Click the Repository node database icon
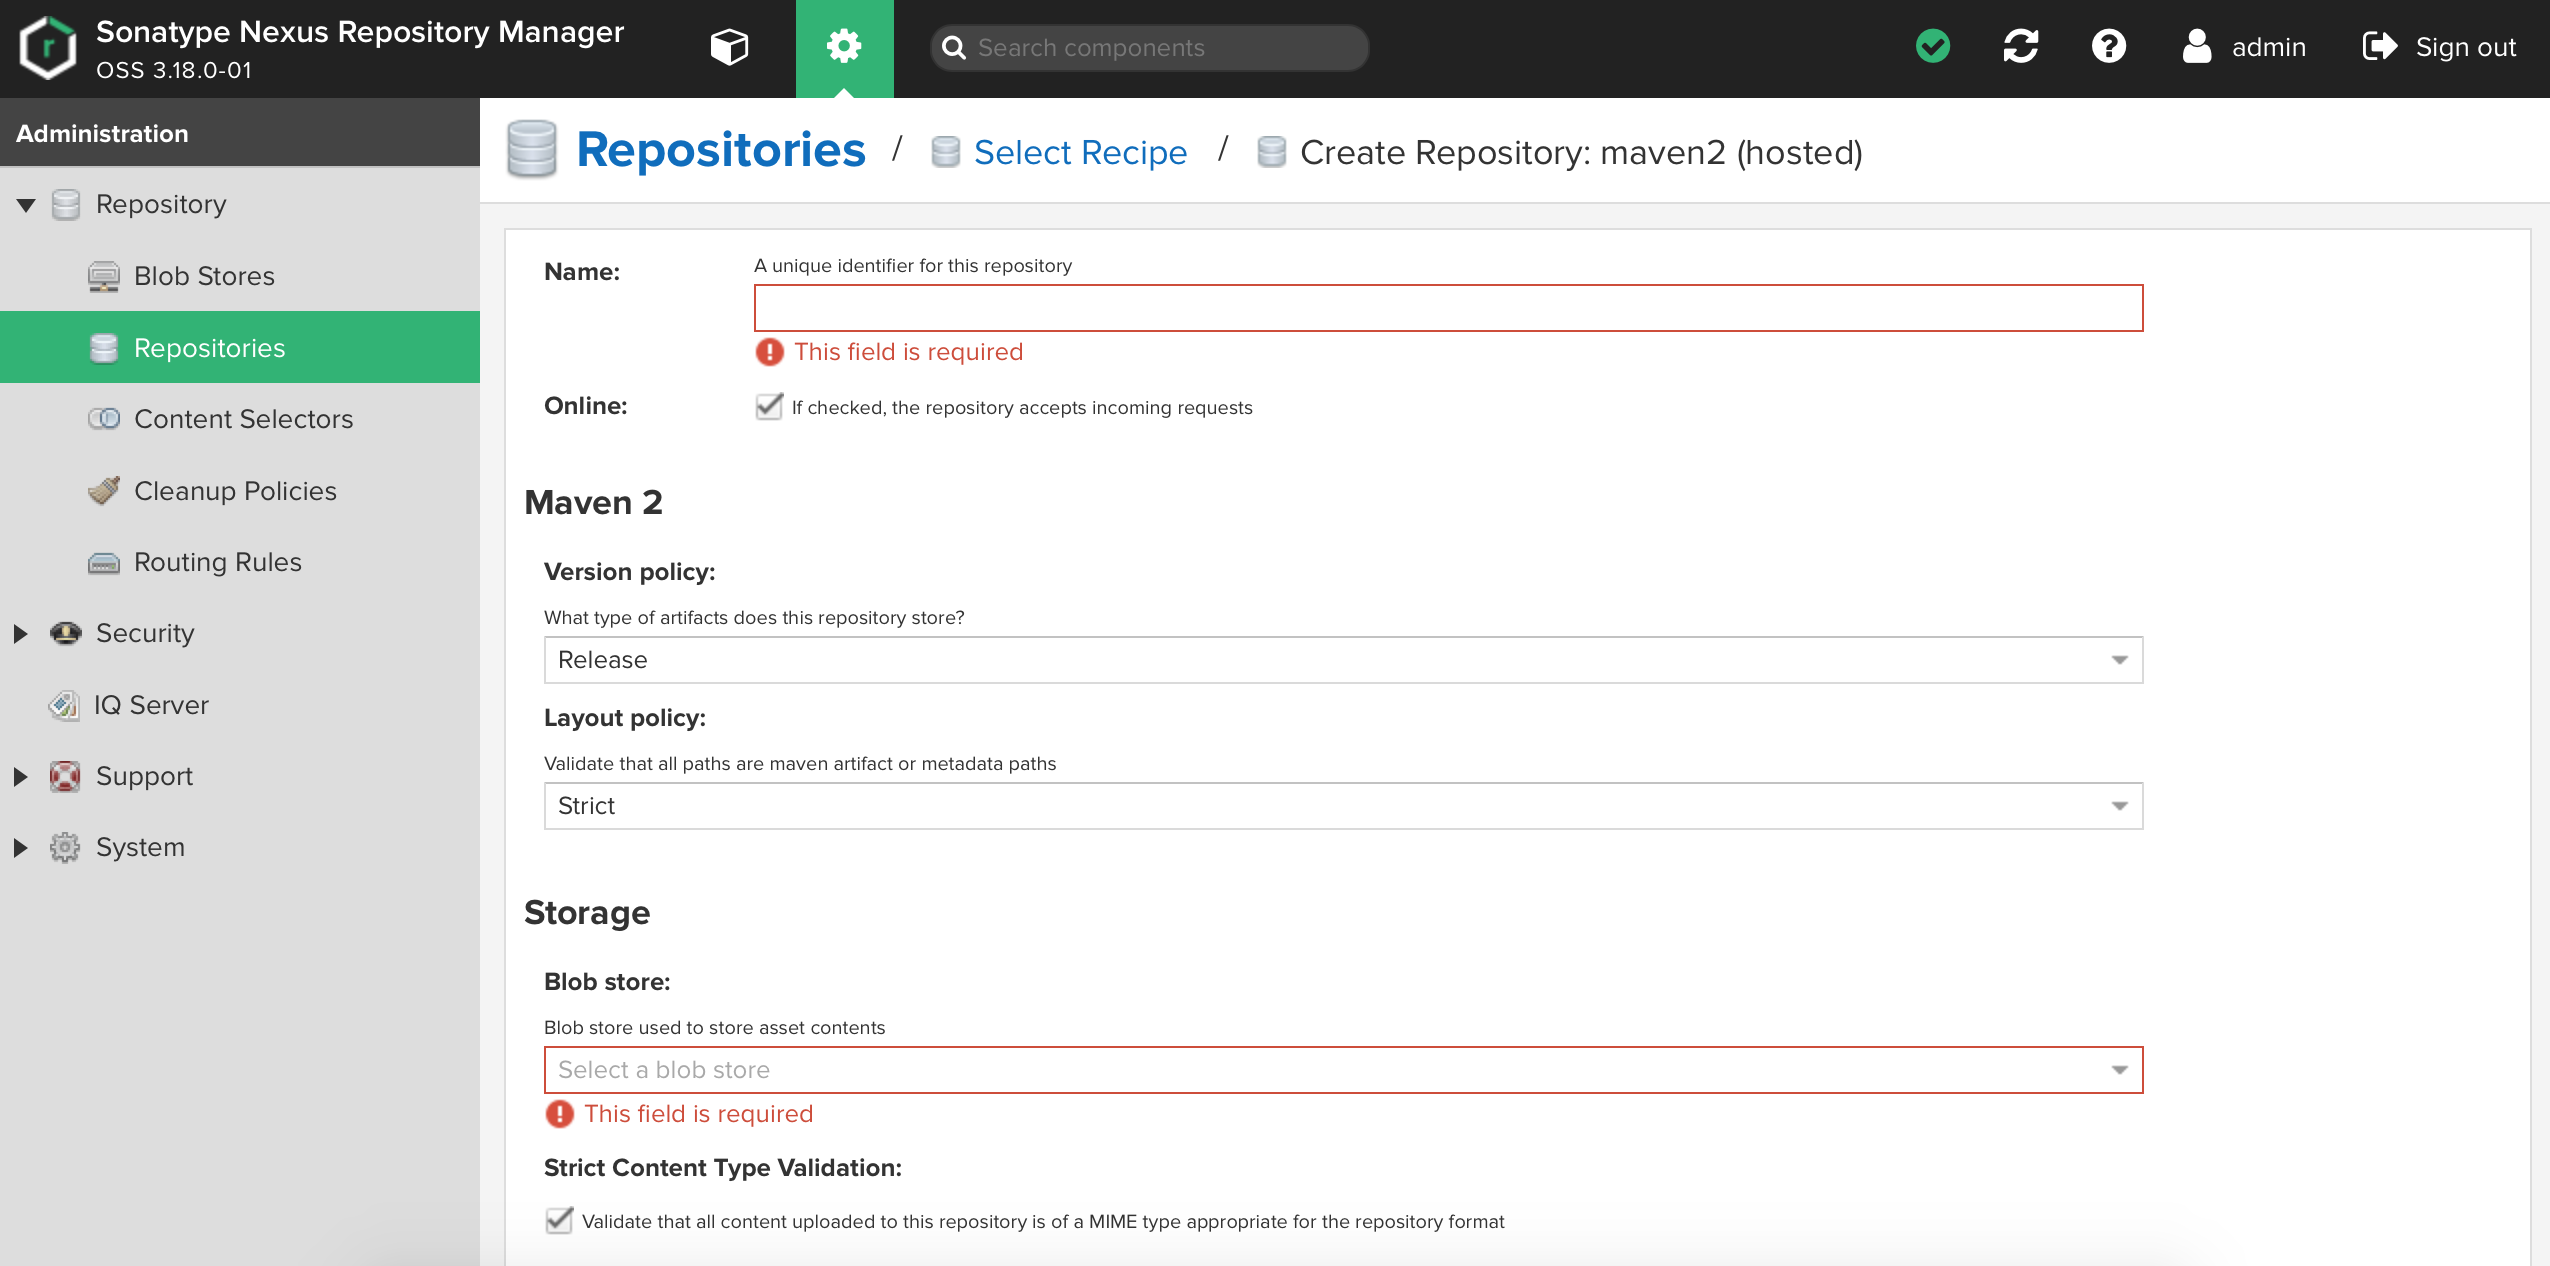2550x1266 pixels. 66,204
